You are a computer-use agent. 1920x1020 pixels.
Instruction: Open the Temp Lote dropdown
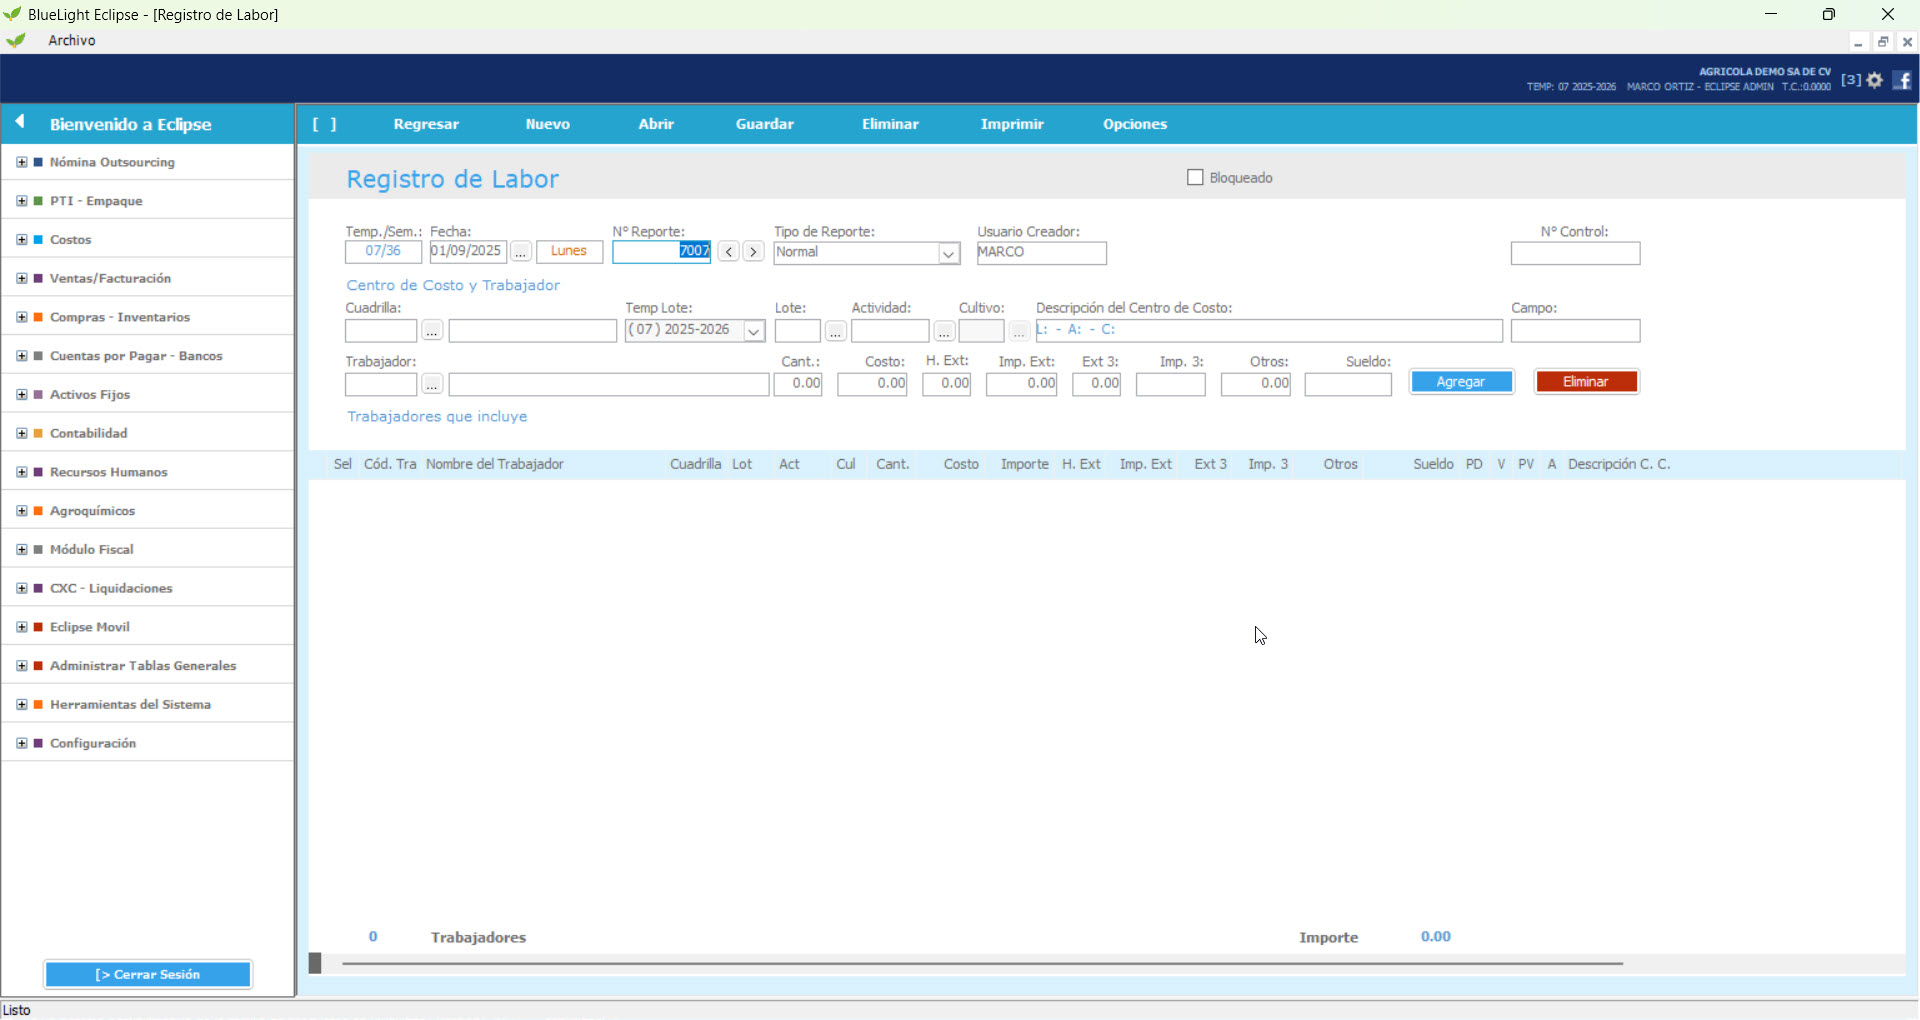(753, 330)
